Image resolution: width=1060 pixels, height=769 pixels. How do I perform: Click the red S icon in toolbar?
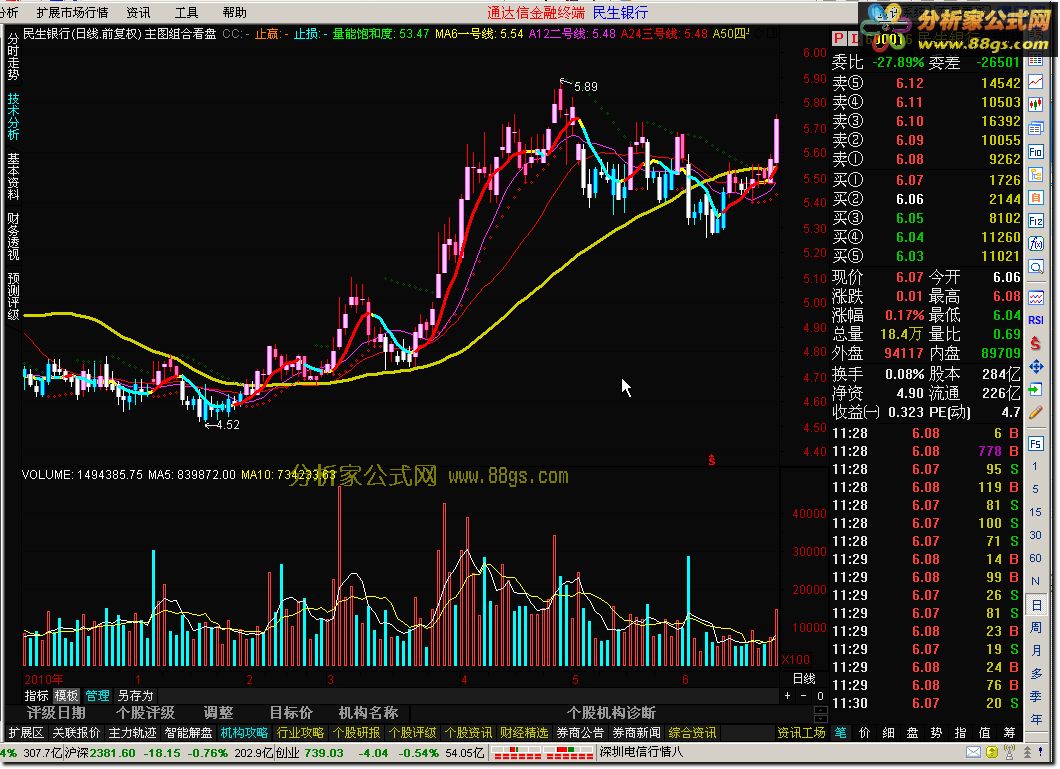tap(1036, 343)
